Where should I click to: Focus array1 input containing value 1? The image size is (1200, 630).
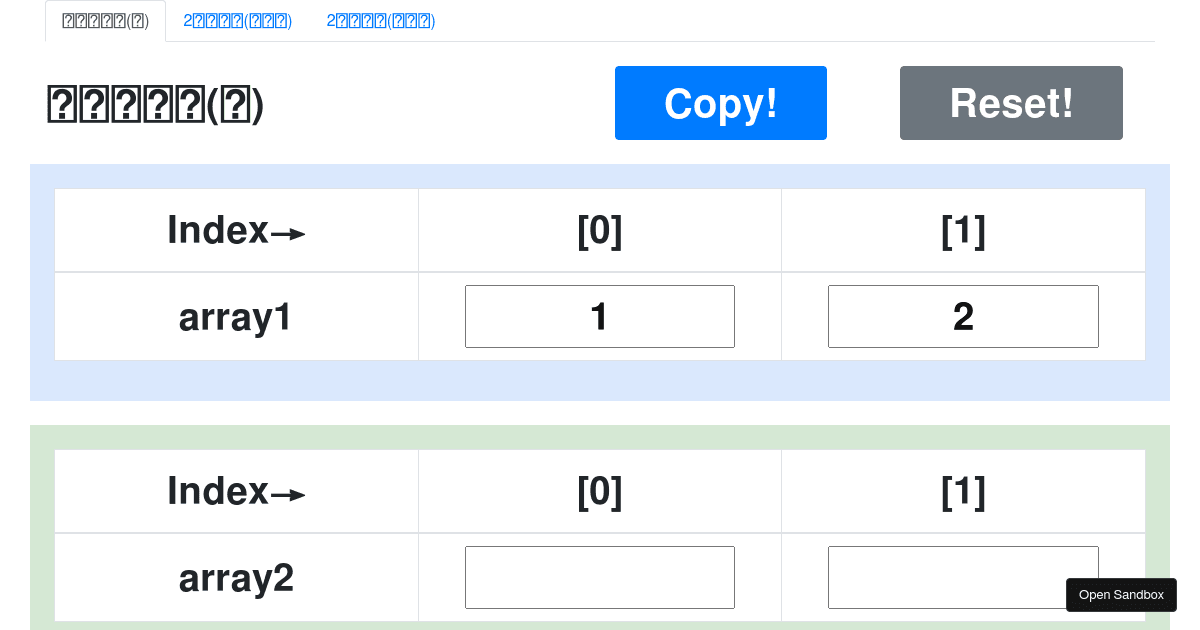click(x=599, y=317)
